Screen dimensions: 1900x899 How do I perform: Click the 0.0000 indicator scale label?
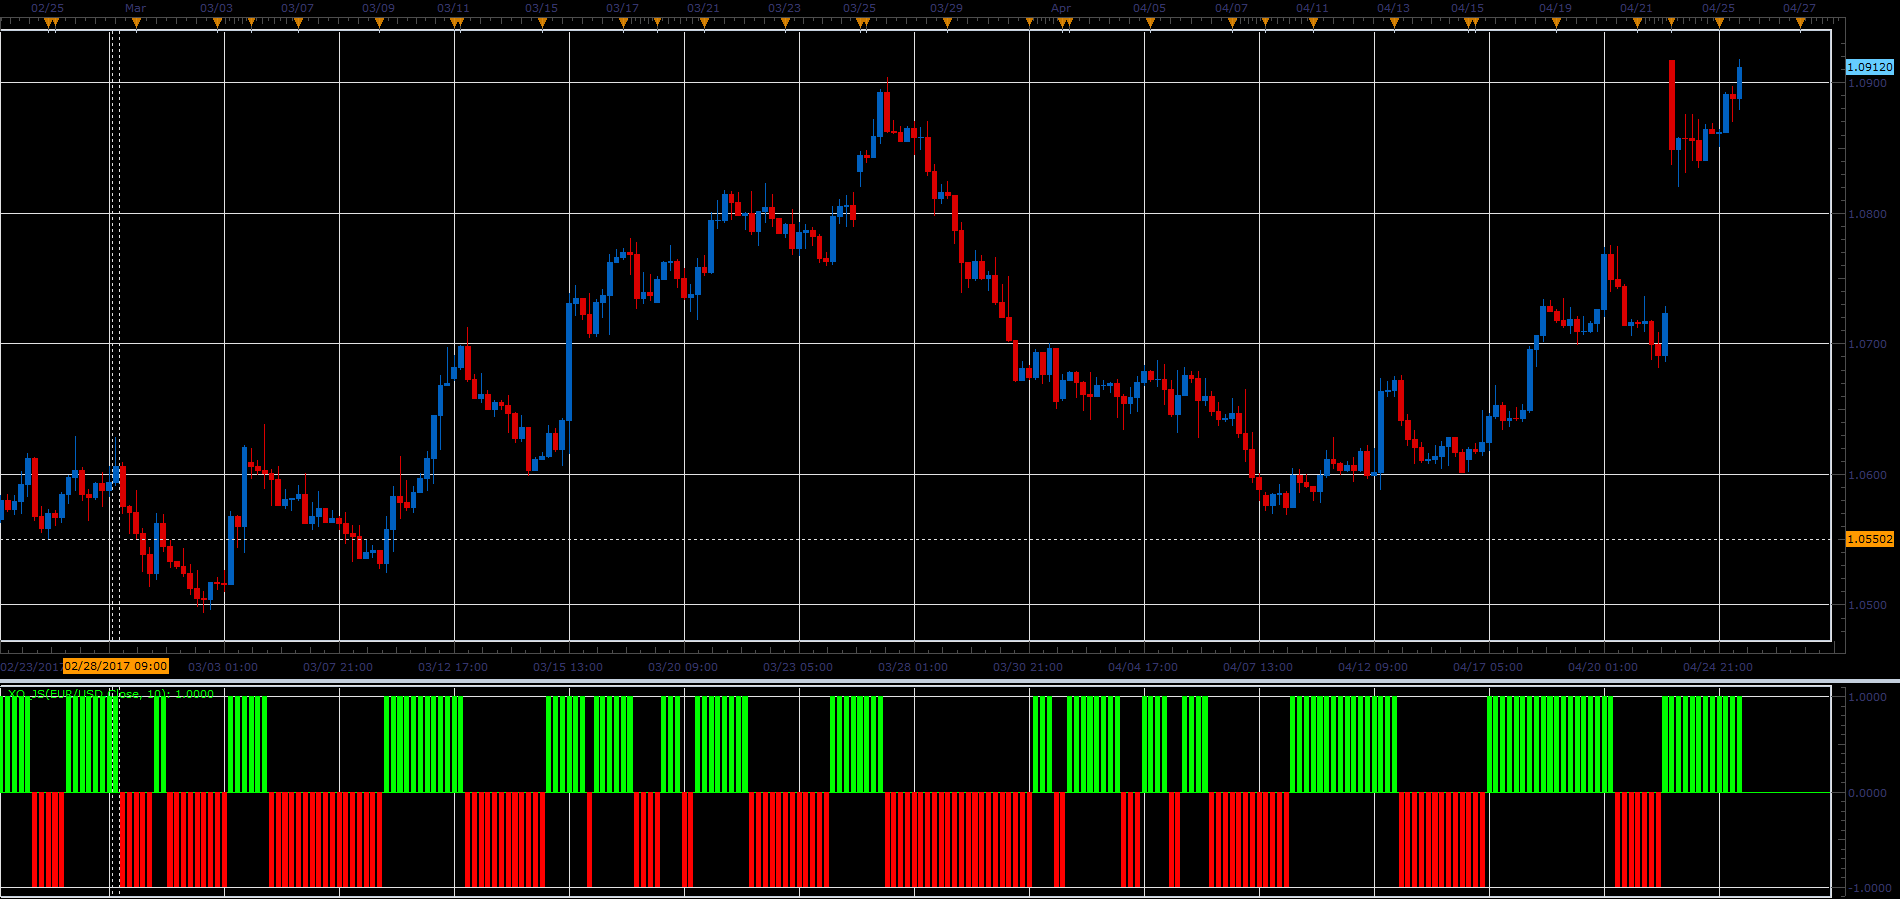point(1869,793)
